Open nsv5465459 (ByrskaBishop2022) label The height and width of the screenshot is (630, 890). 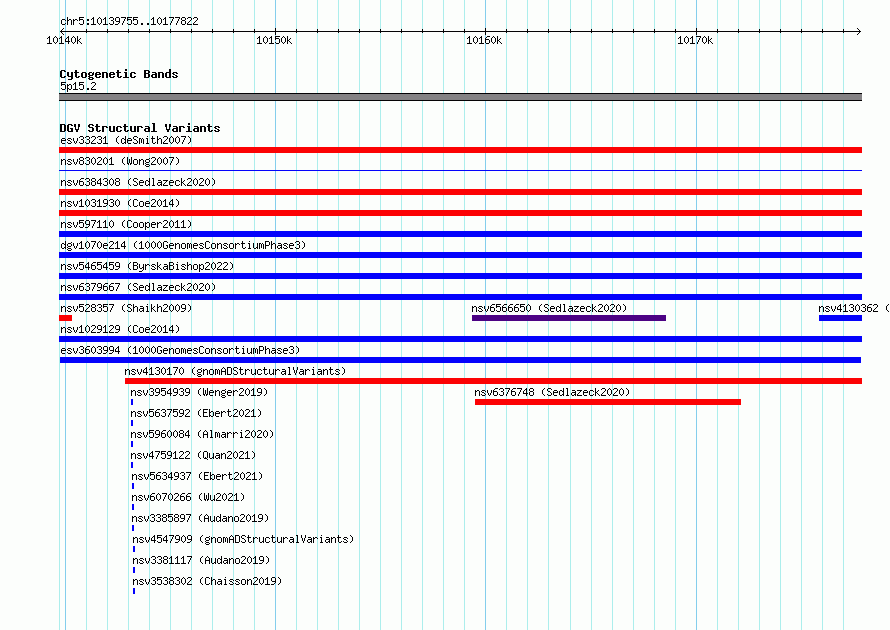tap(147, 266)
